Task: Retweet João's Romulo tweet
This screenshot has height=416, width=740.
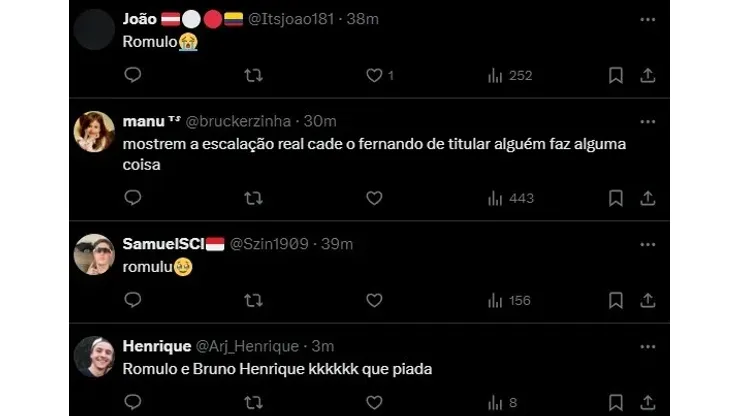Action: point(253,75)
